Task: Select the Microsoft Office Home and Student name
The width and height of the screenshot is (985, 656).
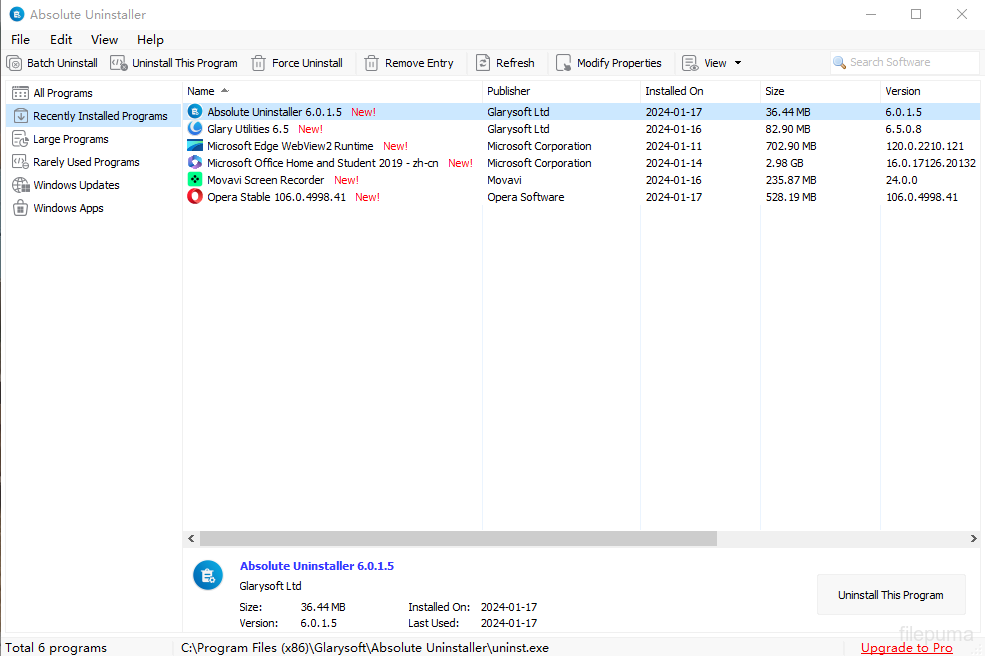Action: click(x=323, y=163)
